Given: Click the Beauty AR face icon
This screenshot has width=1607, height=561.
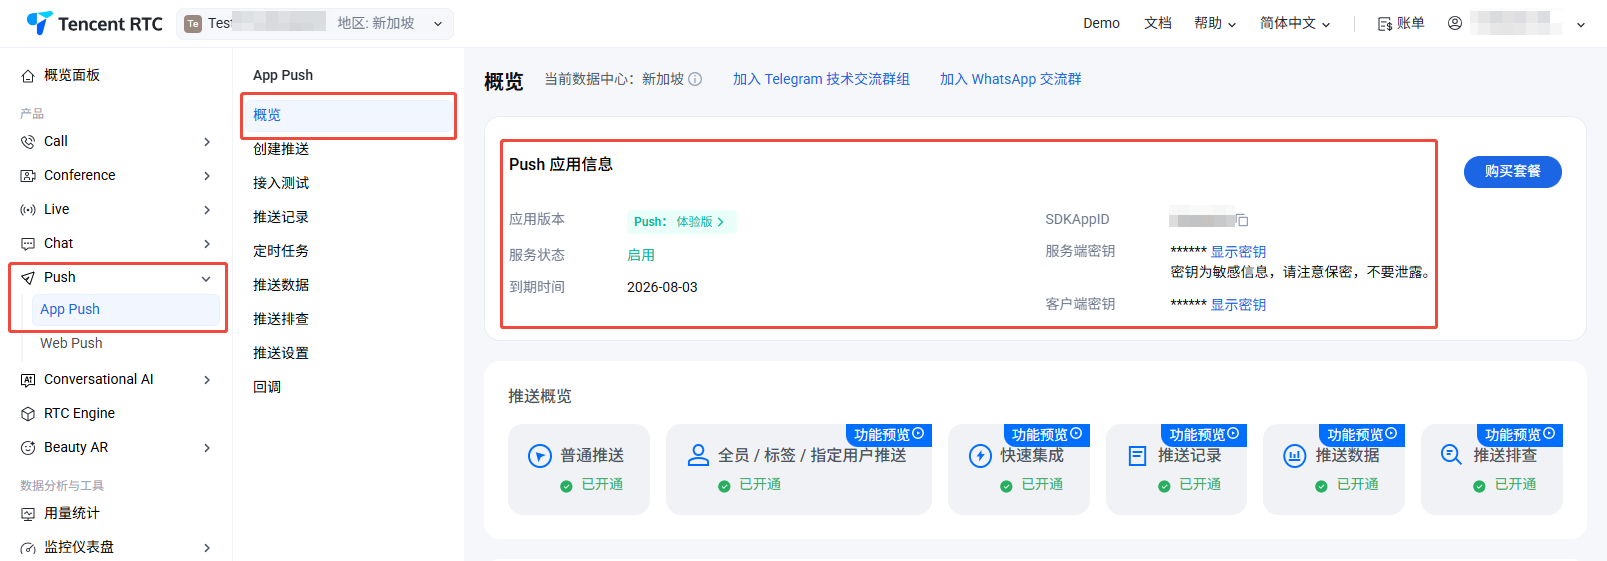Looking at the screenshot, I should 28,448.
